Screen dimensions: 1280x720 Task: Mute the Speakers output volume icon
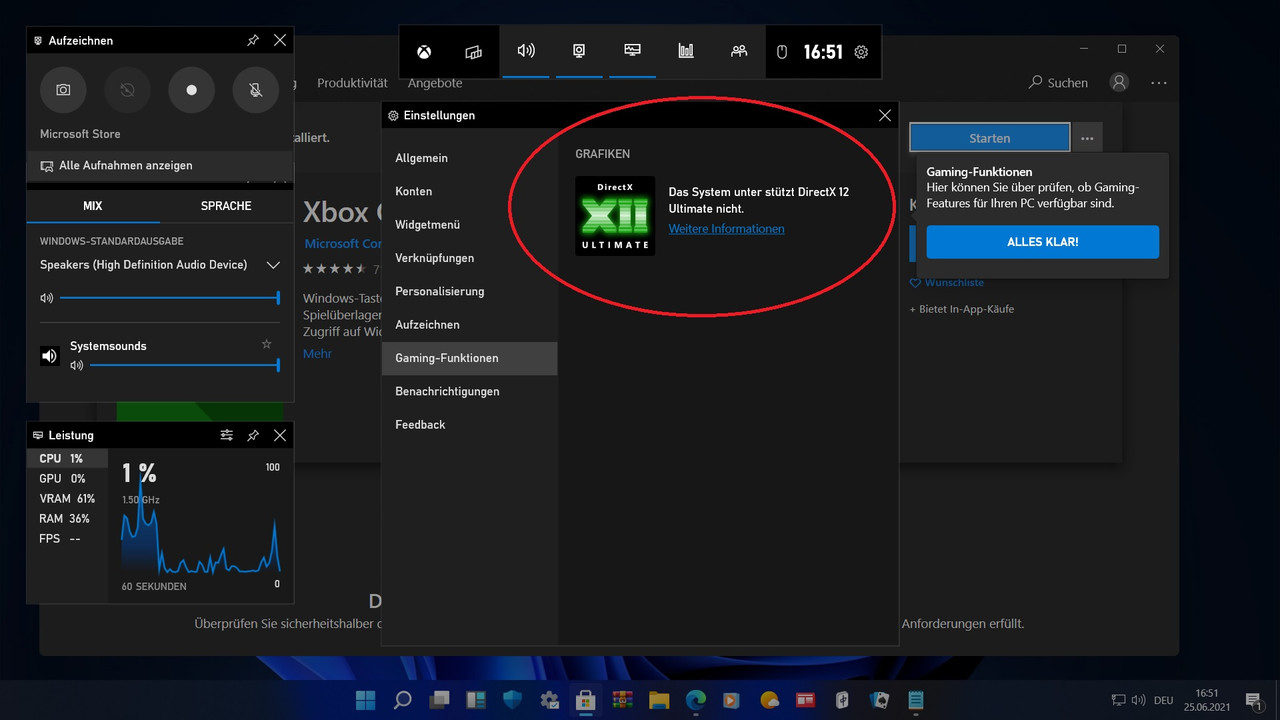point(46,298)
